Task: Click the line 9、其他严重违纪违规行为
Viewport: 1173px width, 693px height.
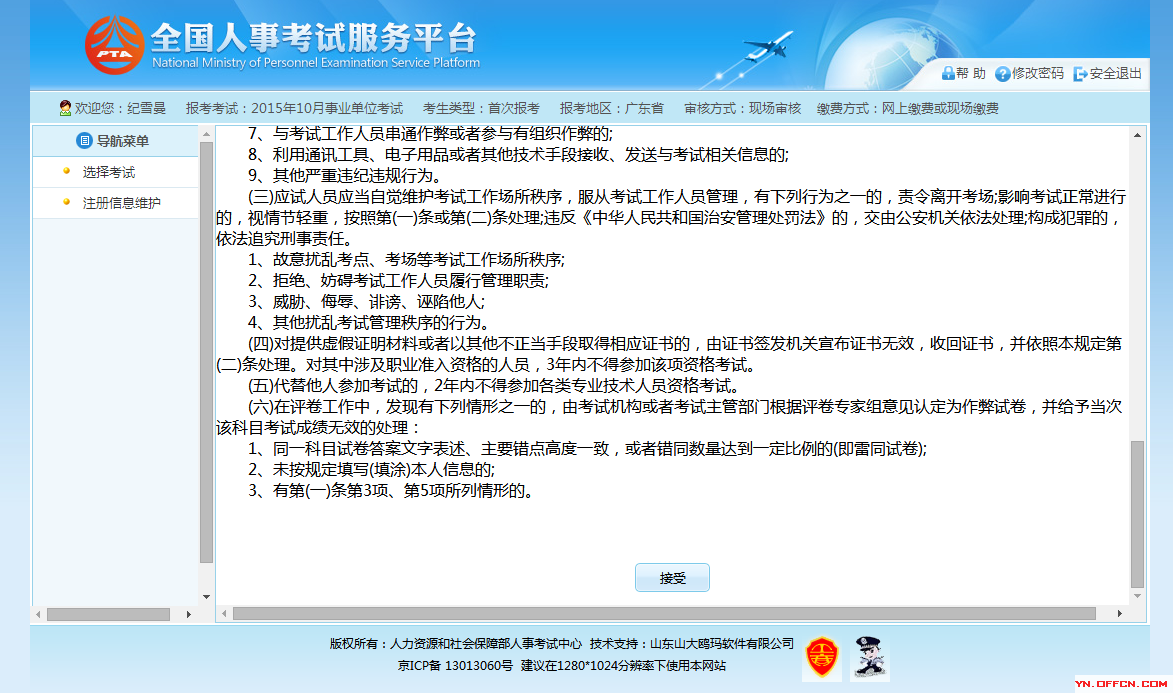Action: (346, 176)
